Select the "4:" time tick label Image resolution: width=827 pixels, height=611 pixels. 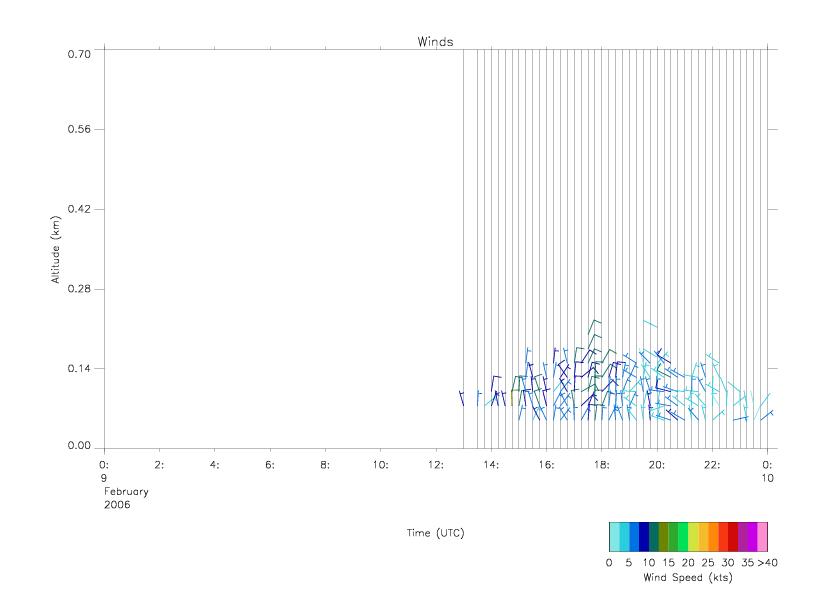[214, 465]
